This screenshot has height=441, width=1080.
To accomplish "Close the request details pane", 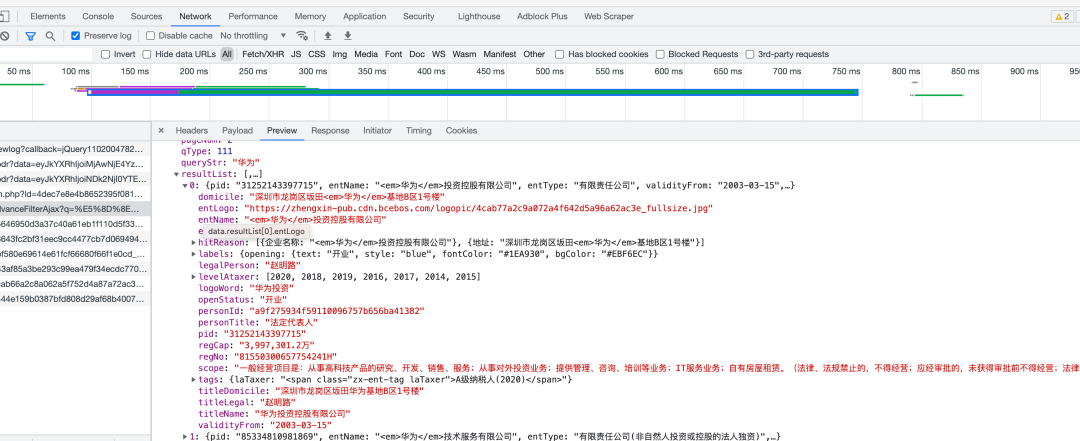I will click(160, 130).
